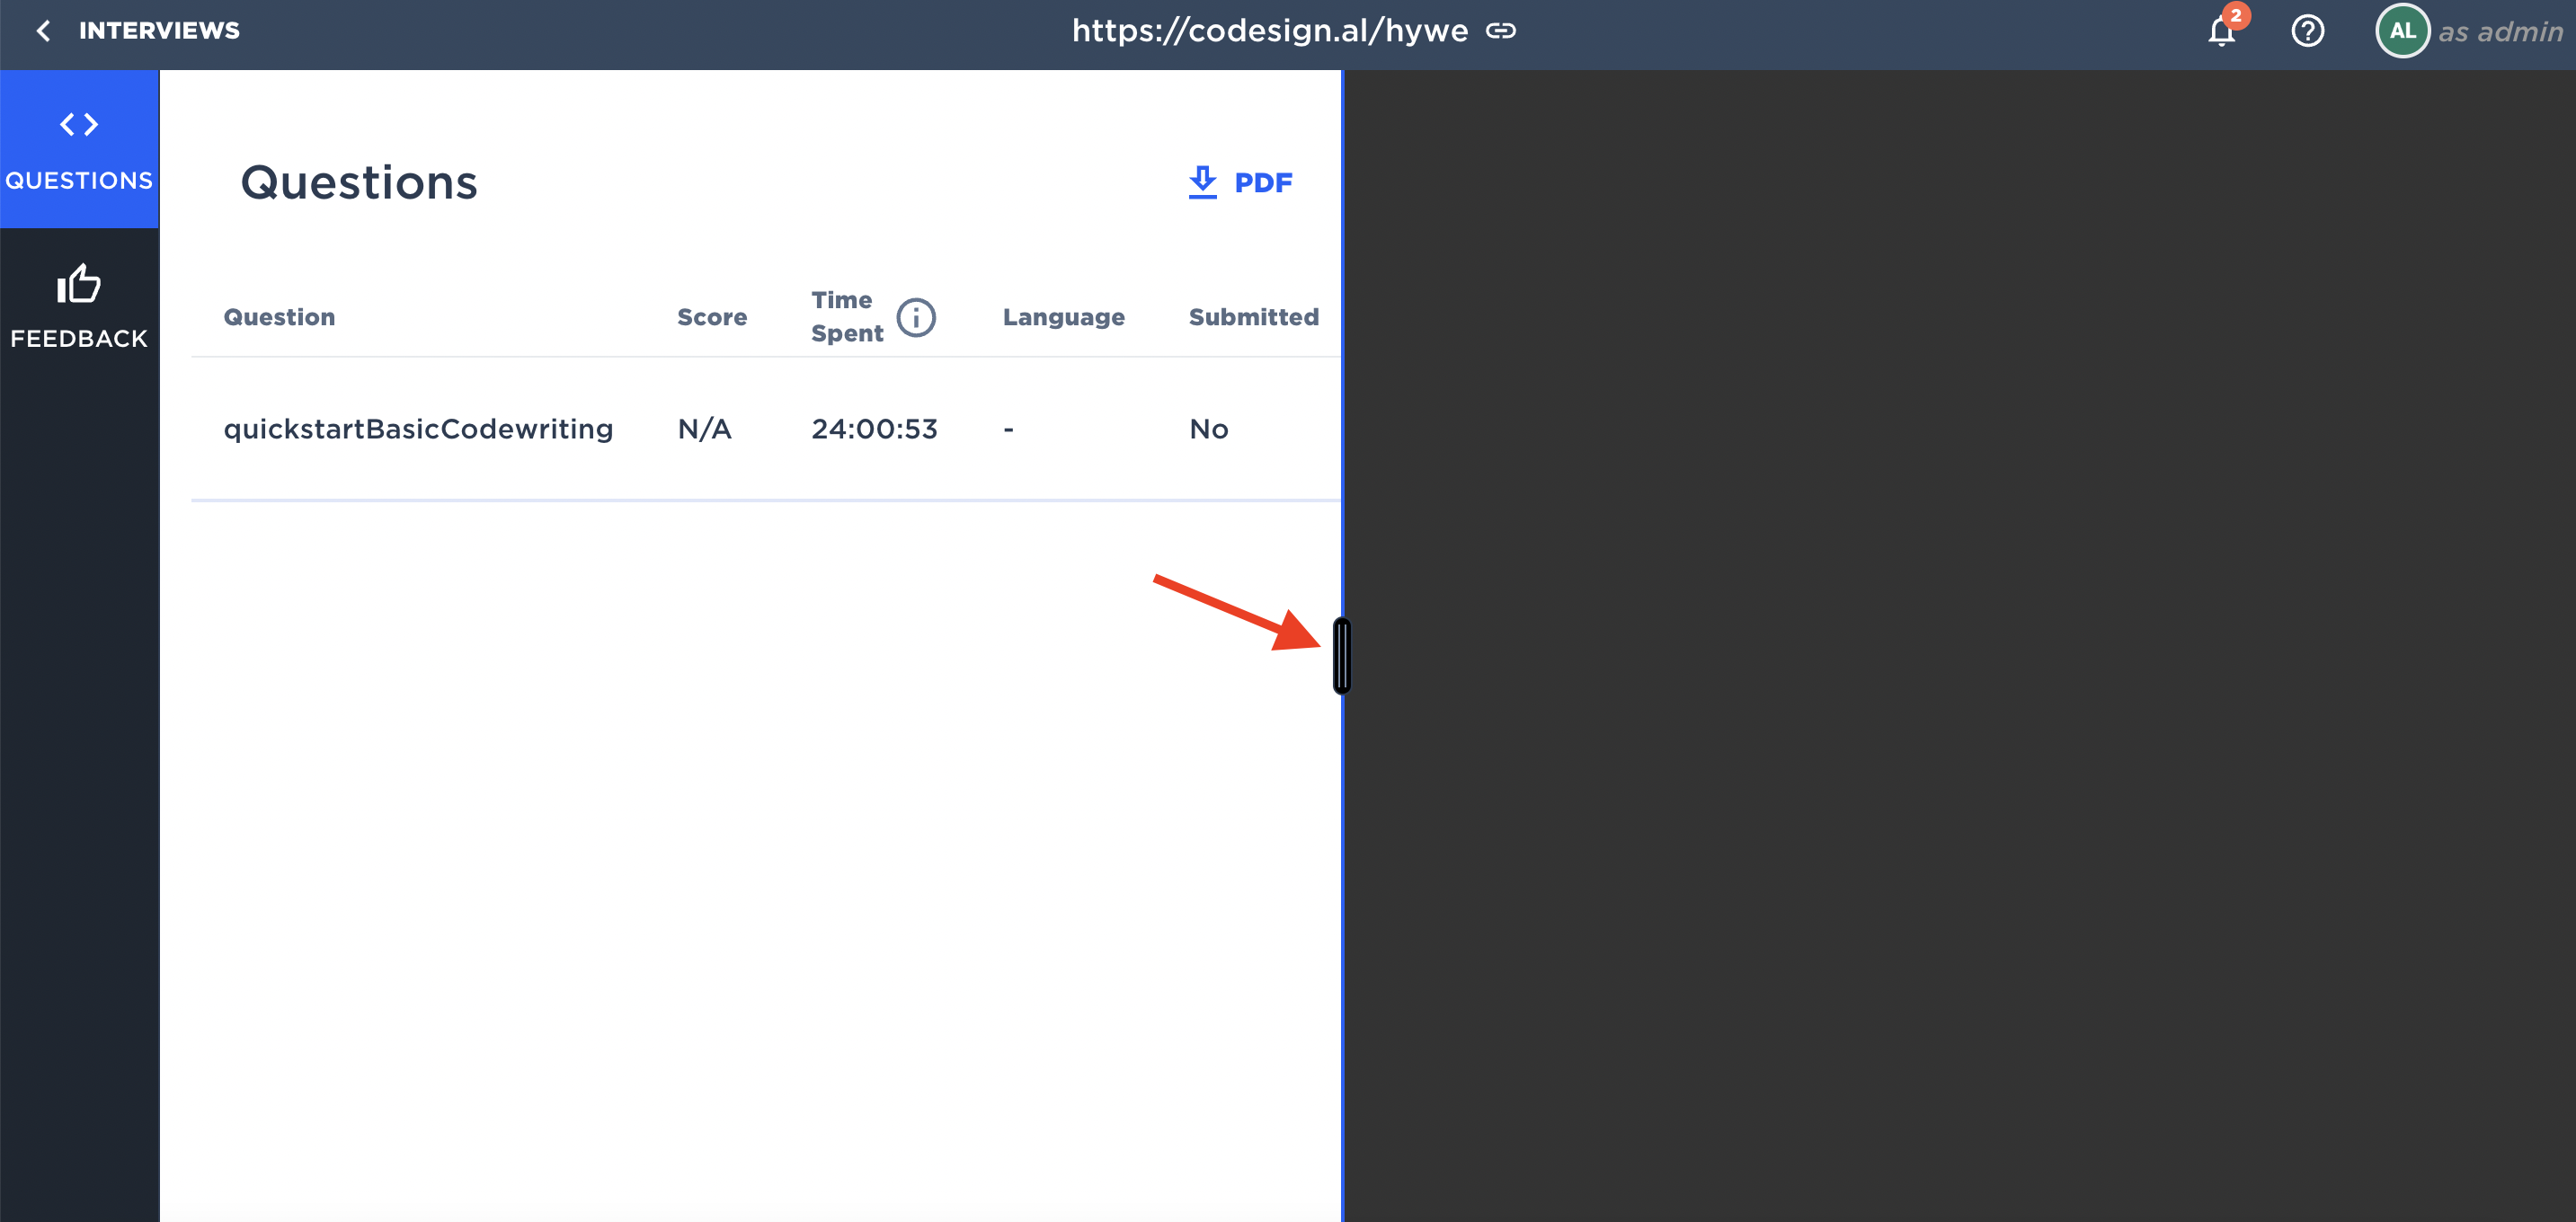Open the help question mark icon
Screen dimensions: 2576x1222
click(2307, 31)
